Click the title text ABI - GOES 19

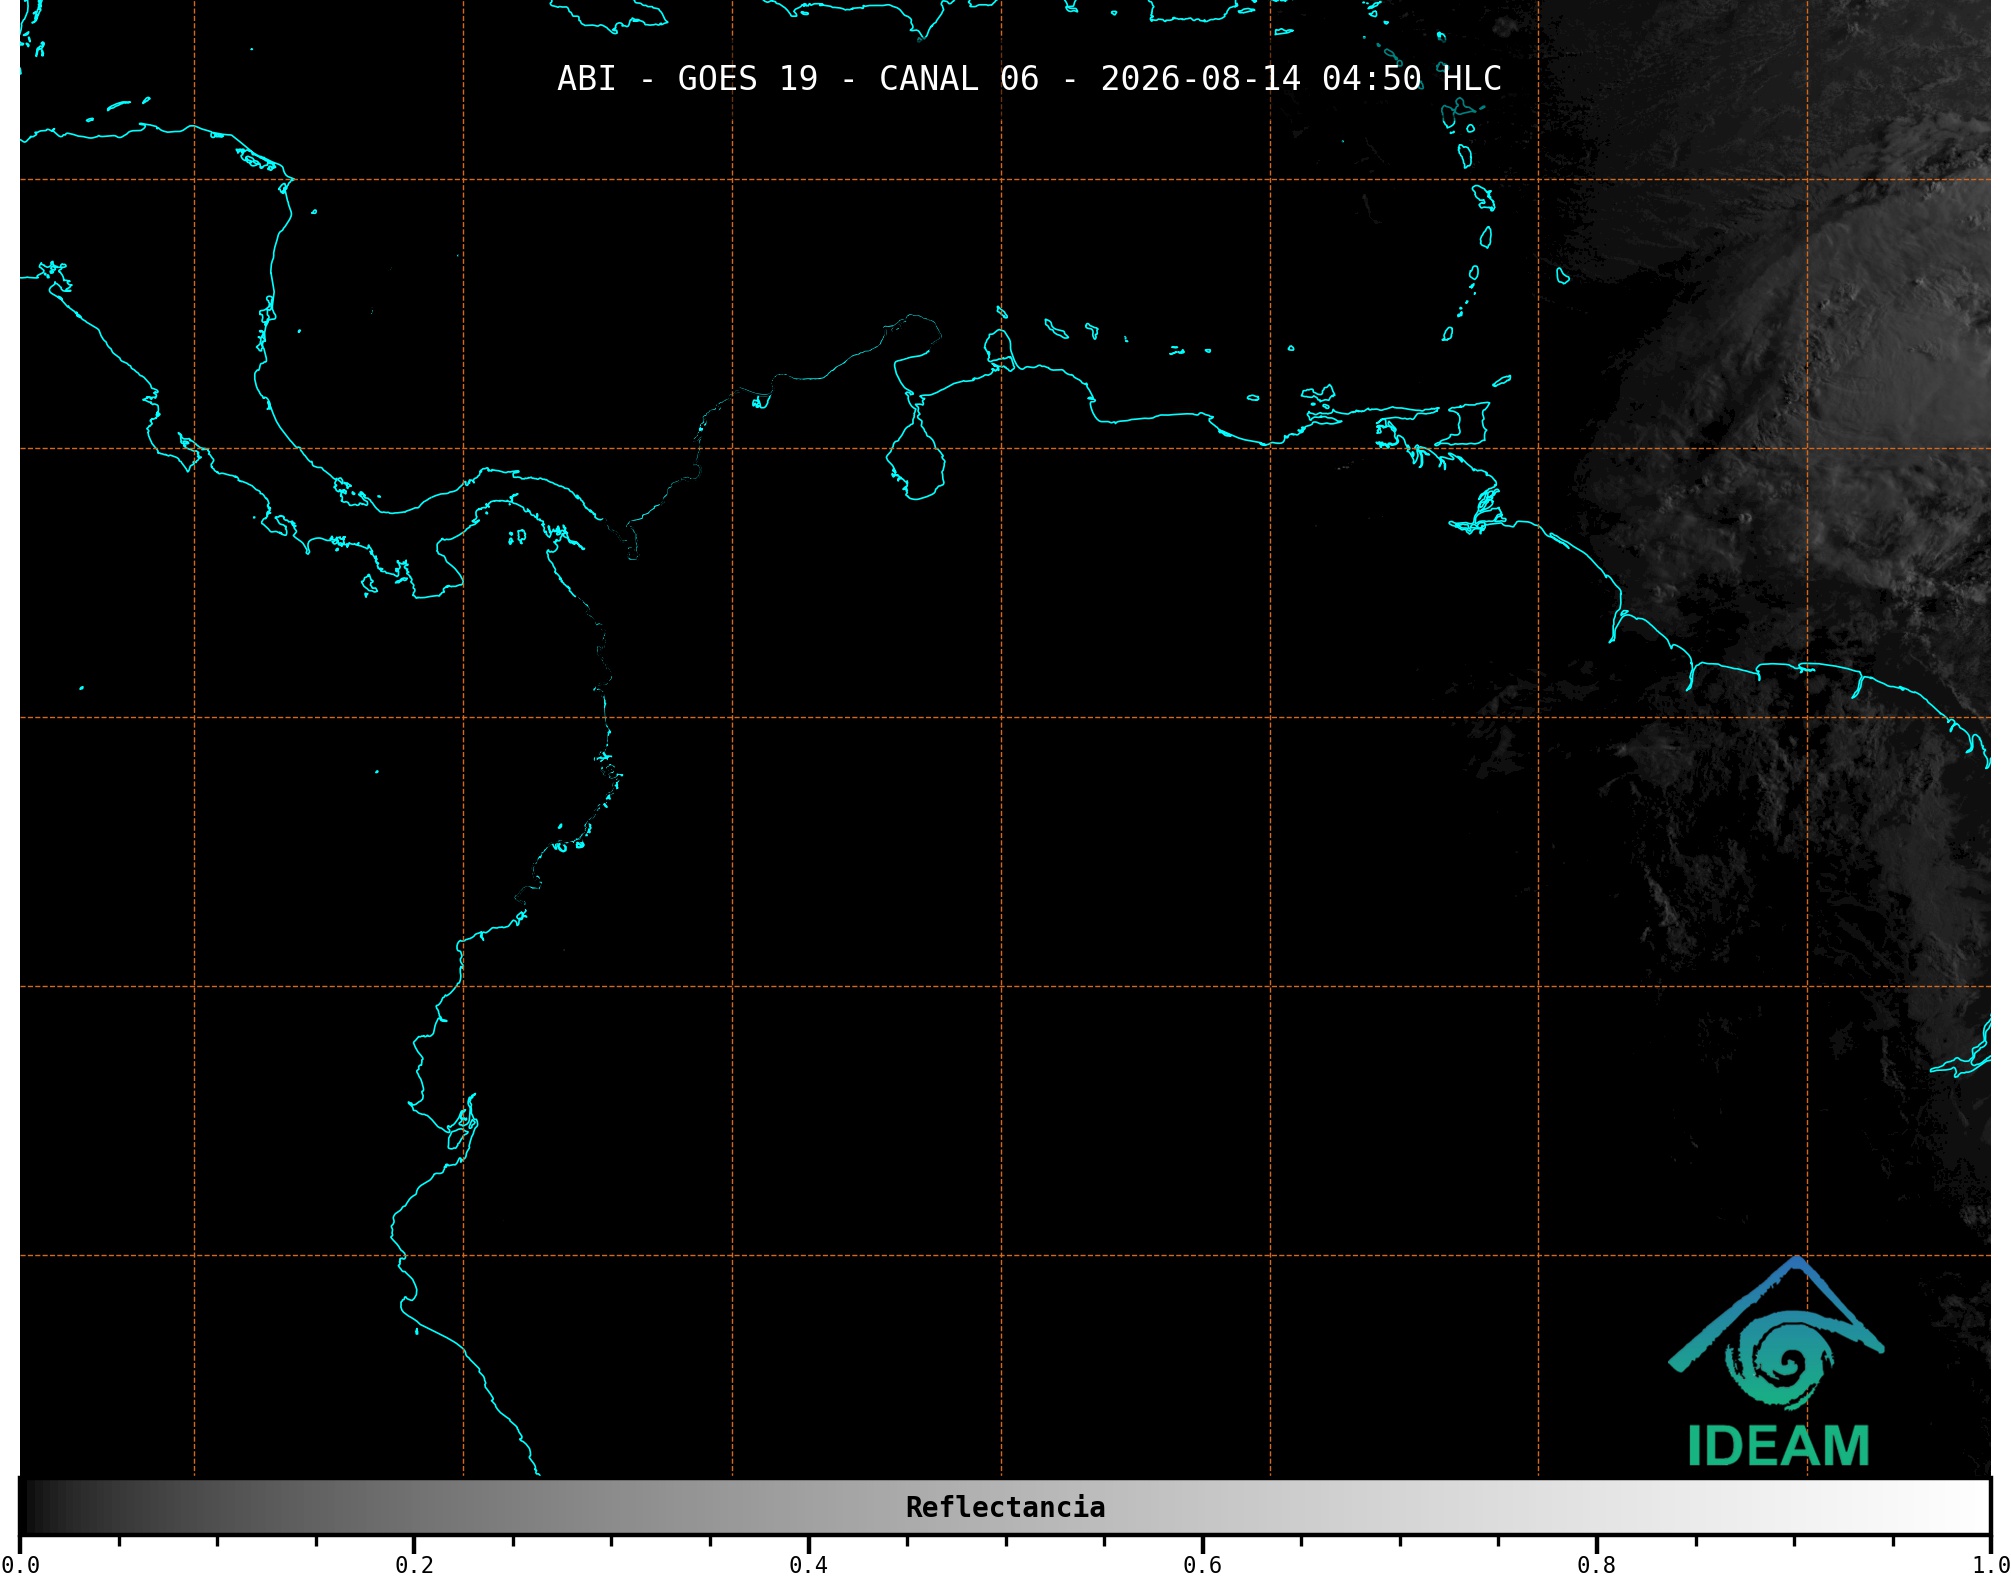[687, 79]
